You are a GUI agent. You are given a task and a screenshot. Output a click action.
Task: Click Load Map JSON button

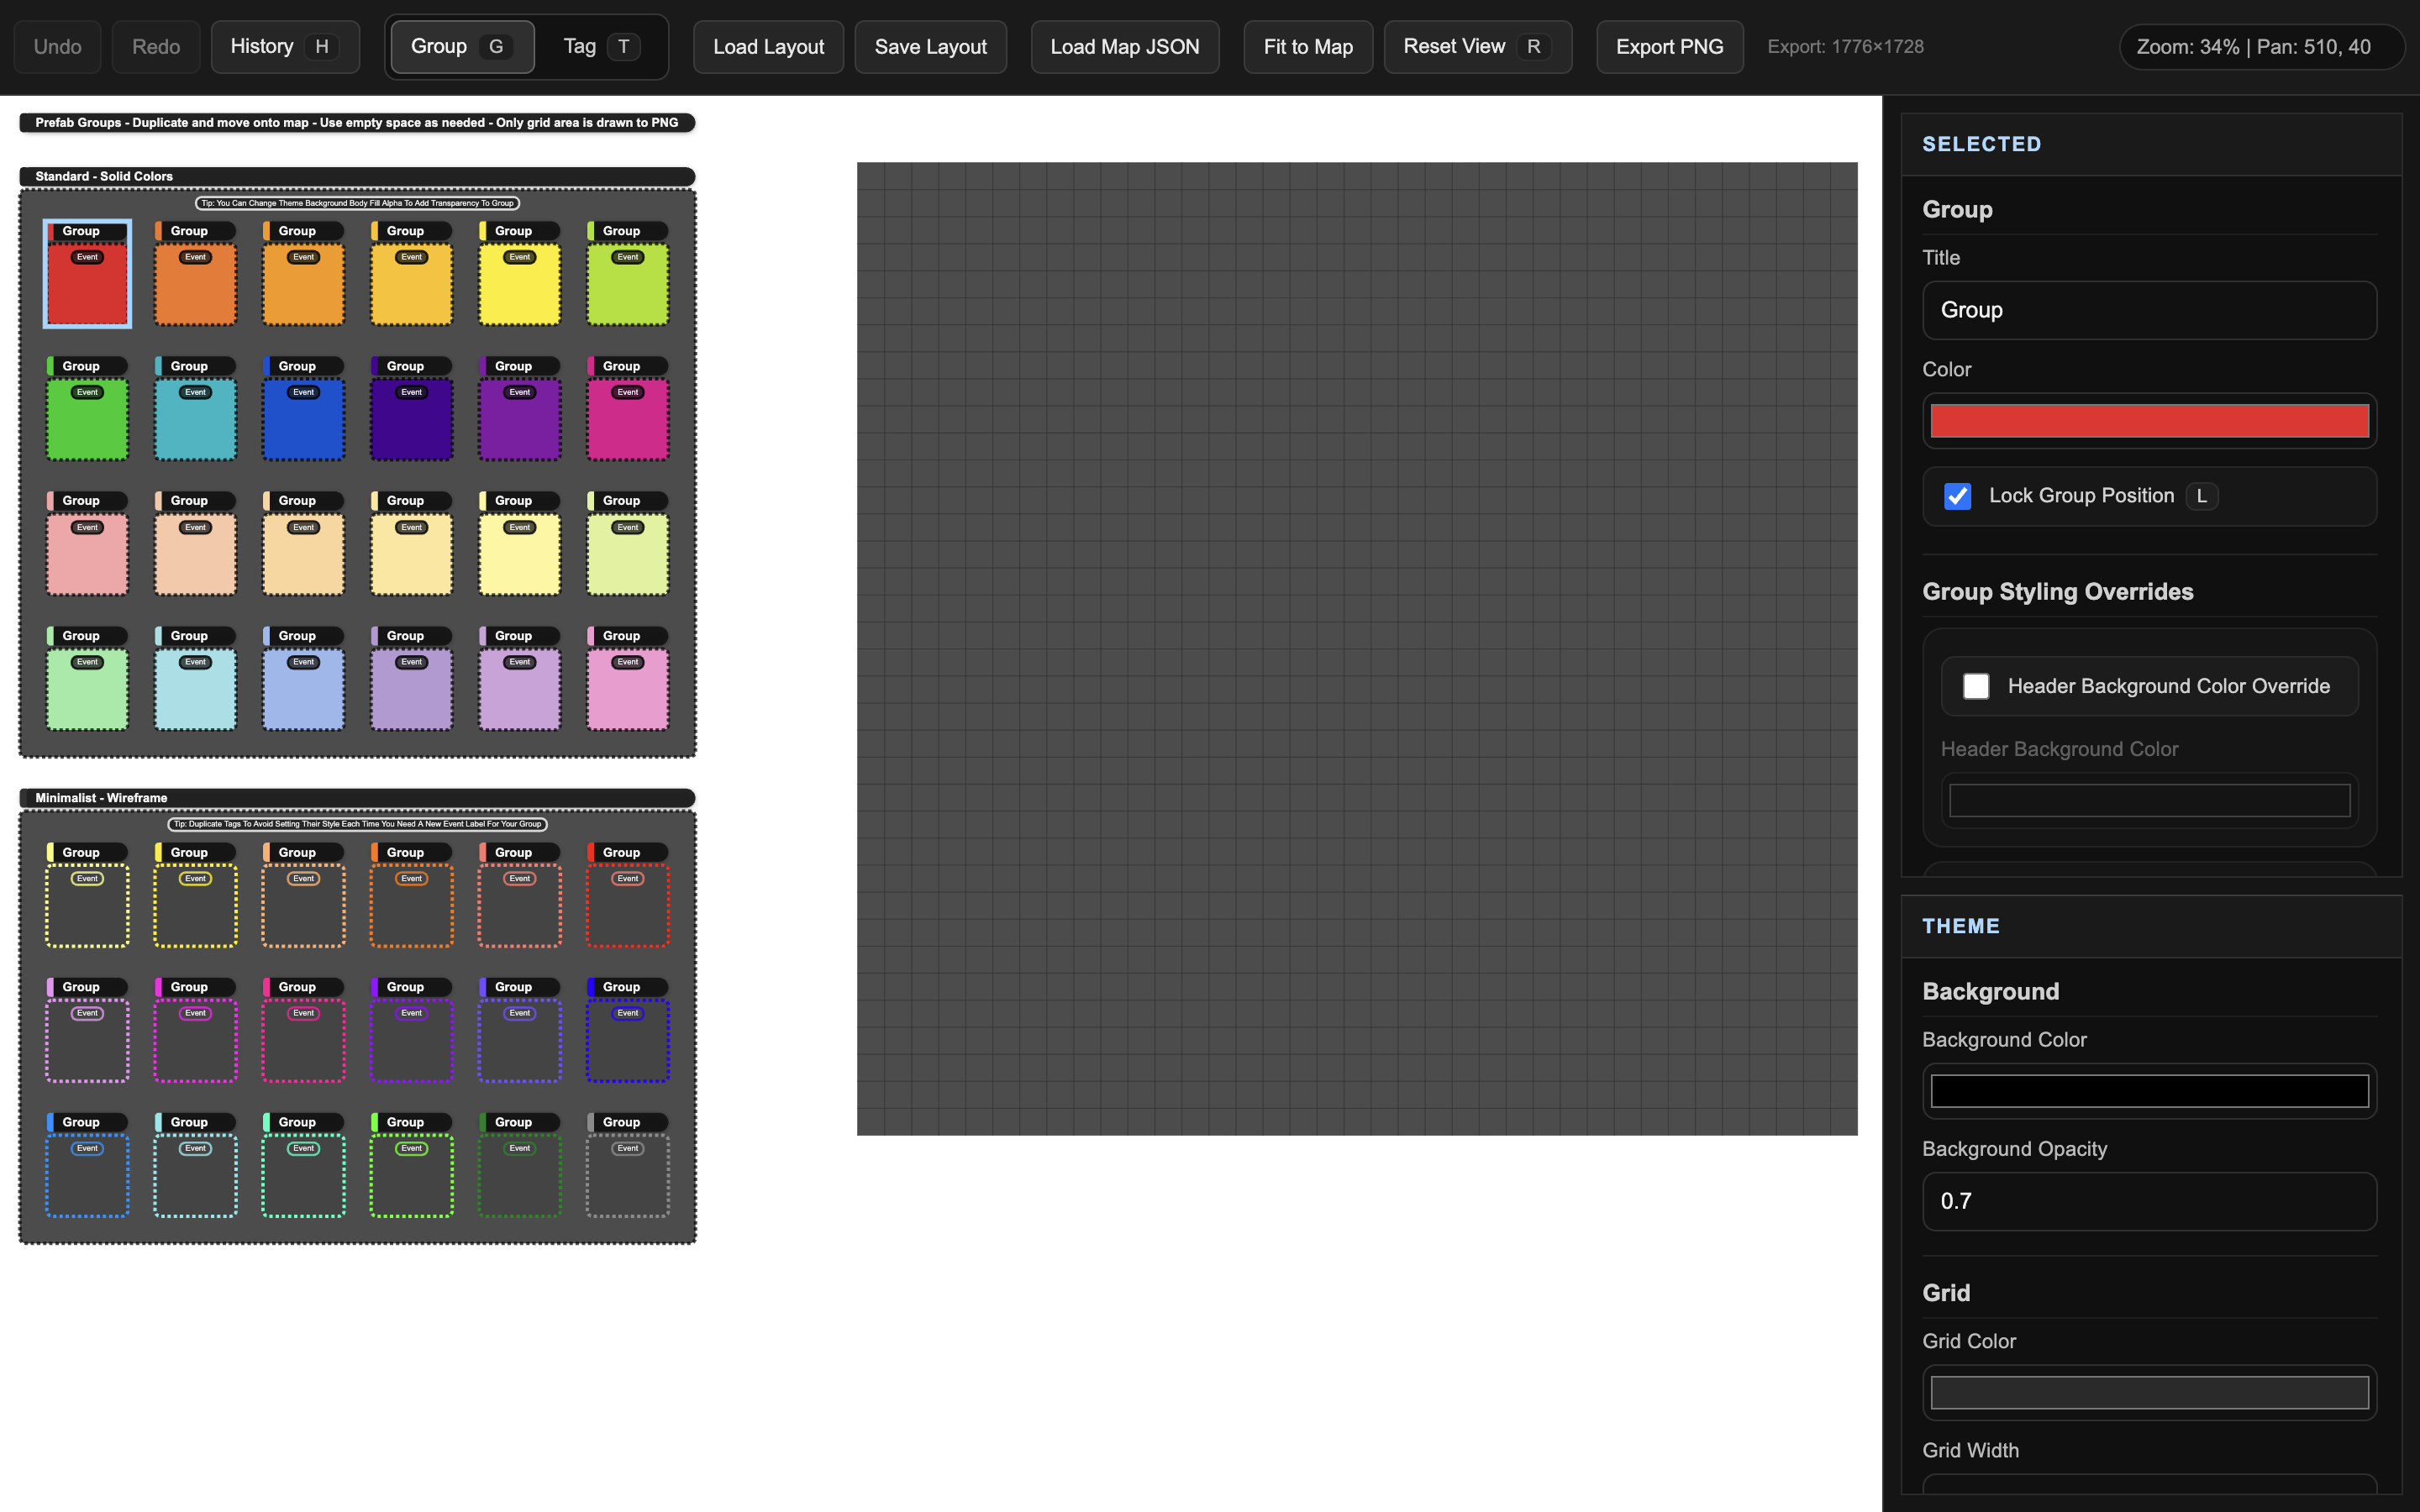tap(1124, 47)
